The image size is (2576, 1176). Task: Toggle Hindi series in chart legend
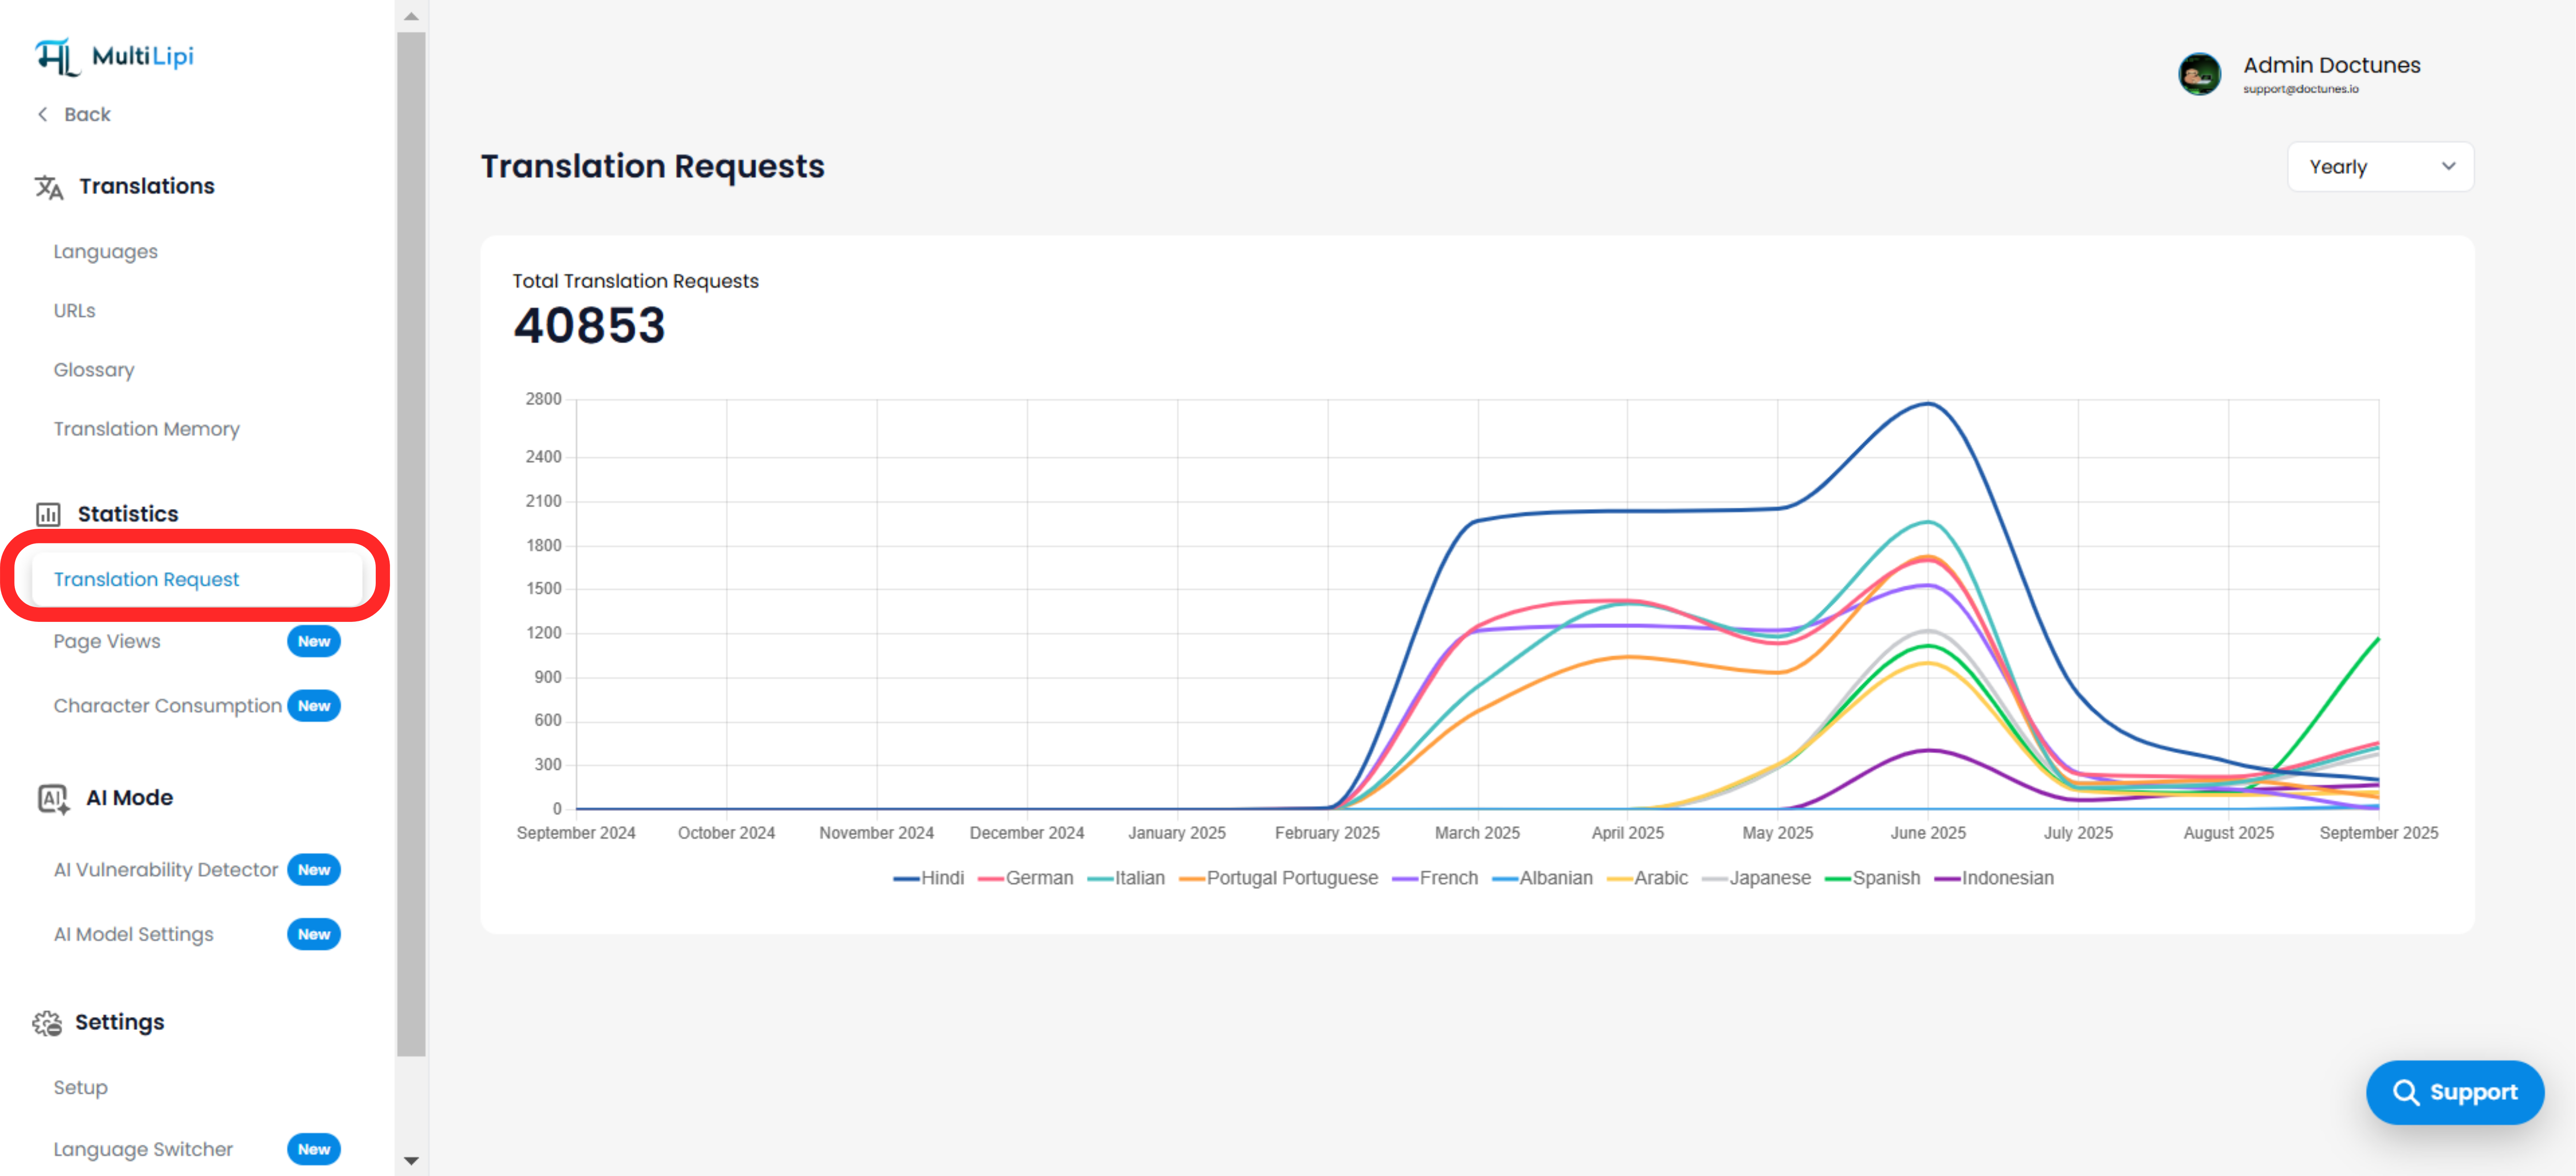click(x=929, y=878)
